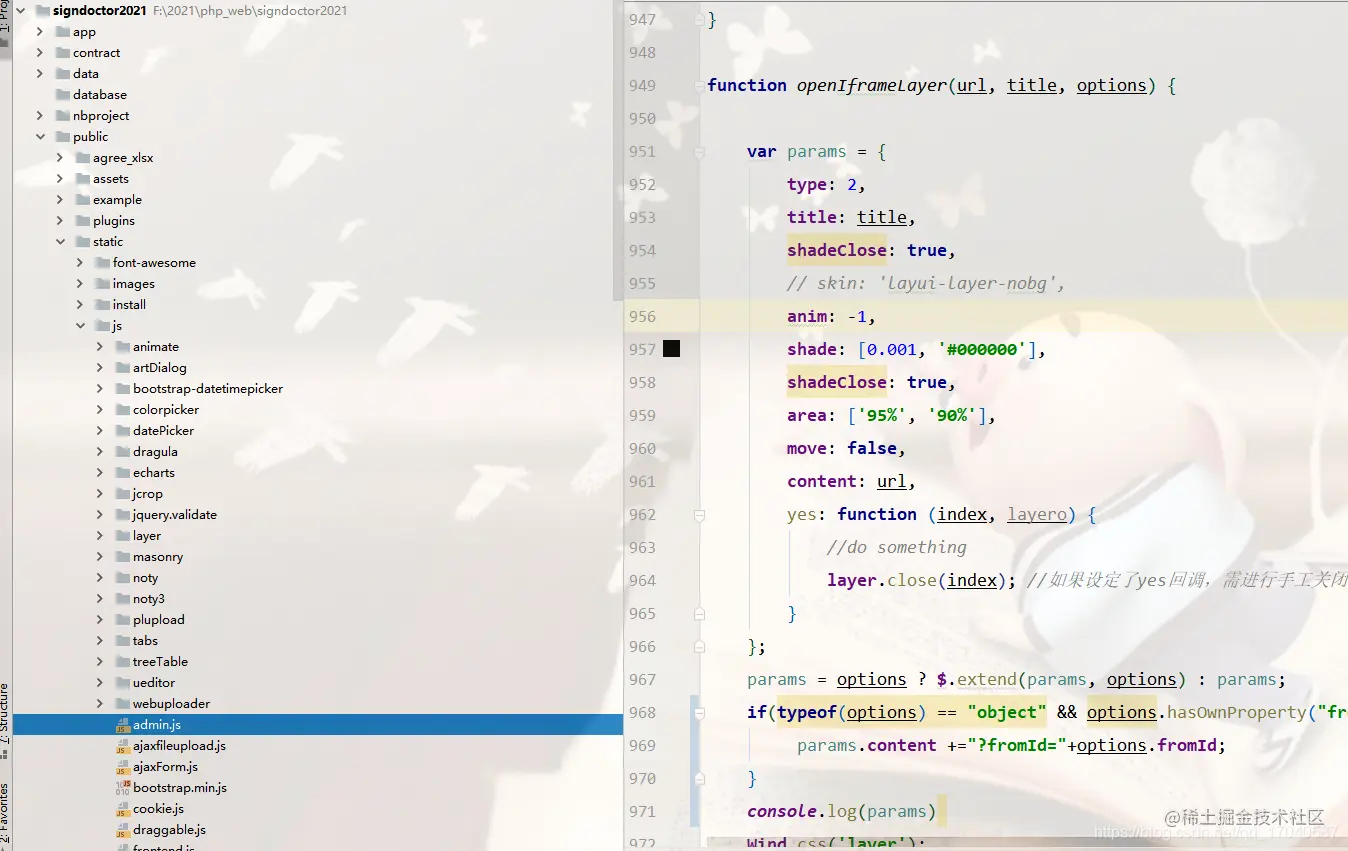
Task: Click the black color swatch on line 957
Action: click(671, 349)
